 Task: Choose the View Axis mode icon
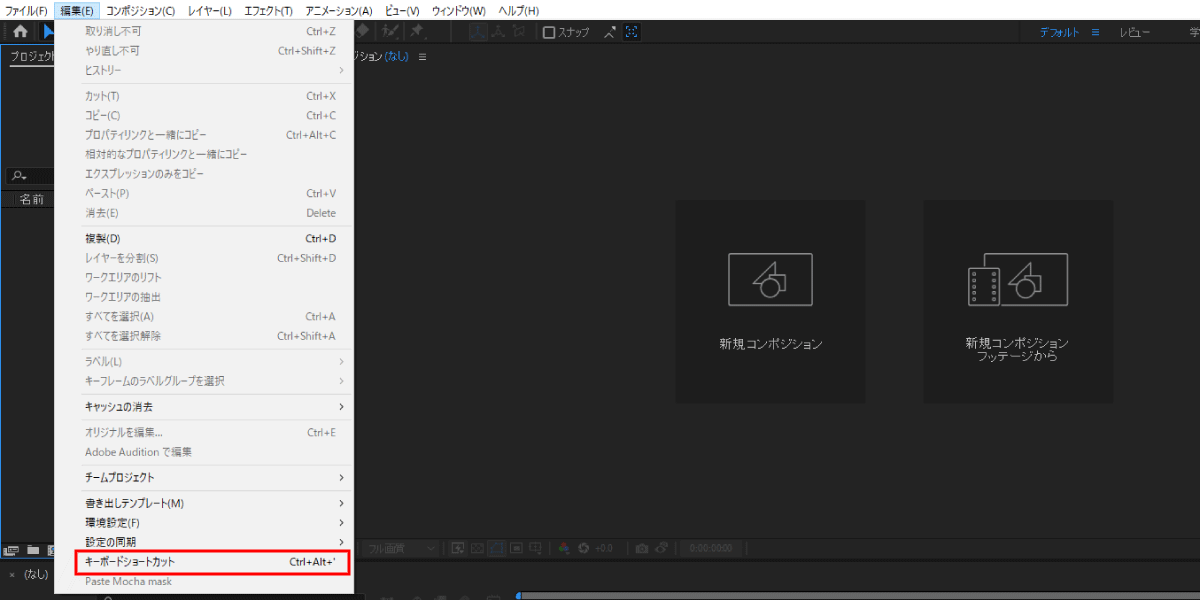tap(518, 32)
